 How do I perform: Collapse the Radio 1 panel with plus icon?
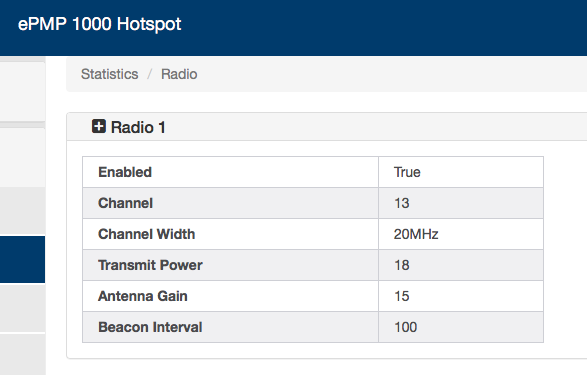pyautogui.click(x=99, y=126)
